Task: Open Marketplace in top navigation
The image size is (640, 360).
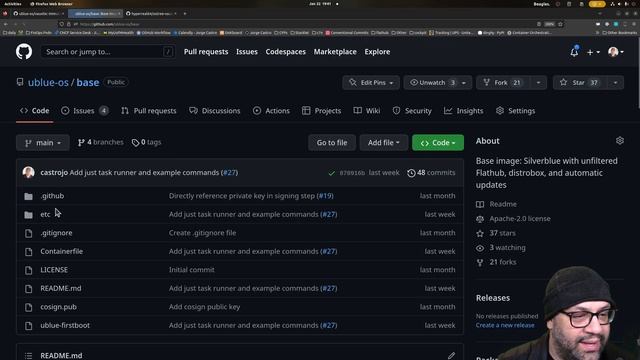Action: tap(335, 52)
